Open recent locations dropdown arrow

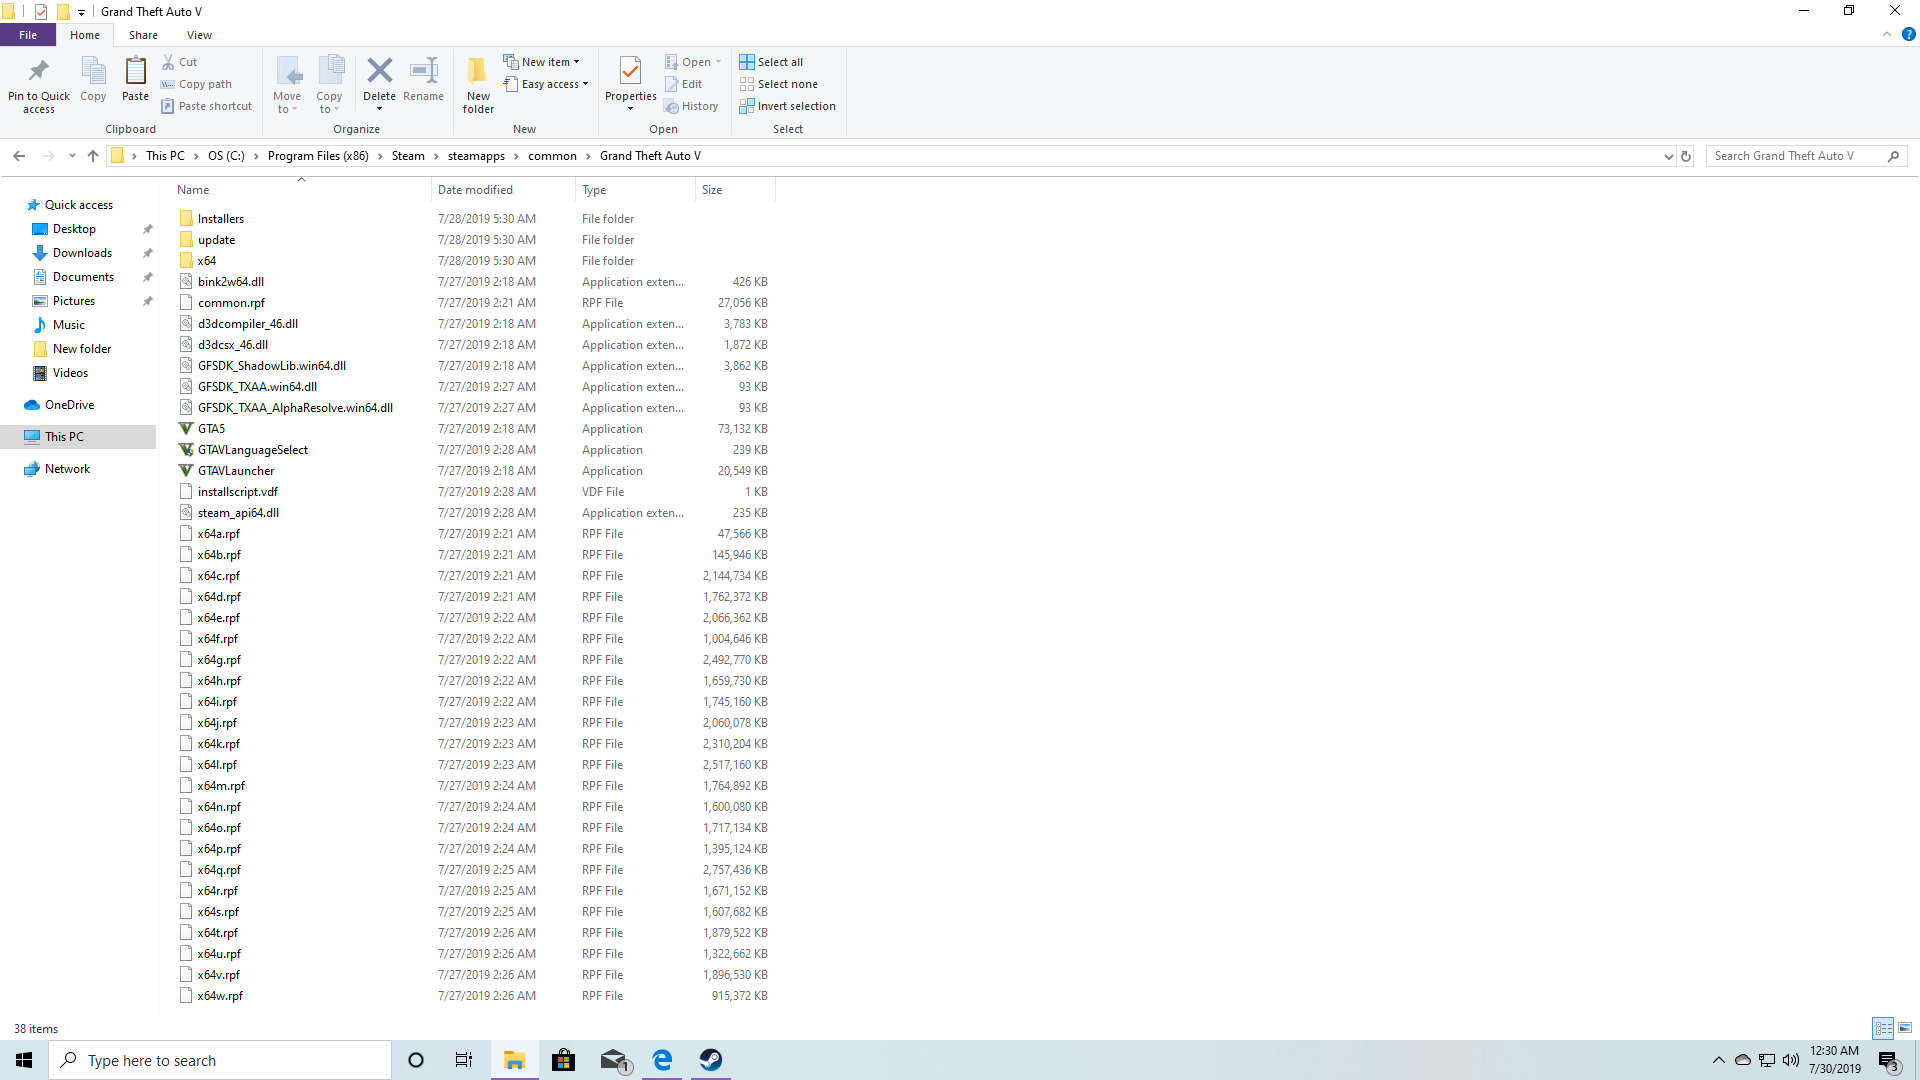coord(72,156)
